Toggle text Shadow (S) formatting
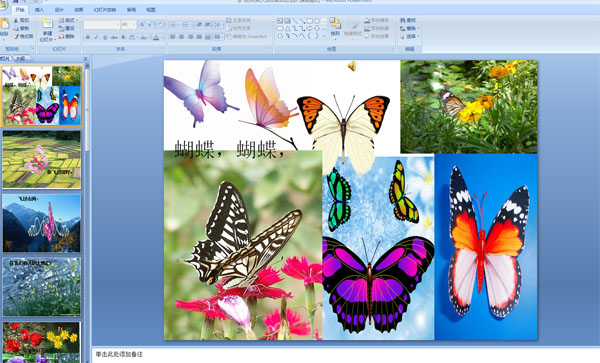 pyautogui.click(x=123, y=37)
